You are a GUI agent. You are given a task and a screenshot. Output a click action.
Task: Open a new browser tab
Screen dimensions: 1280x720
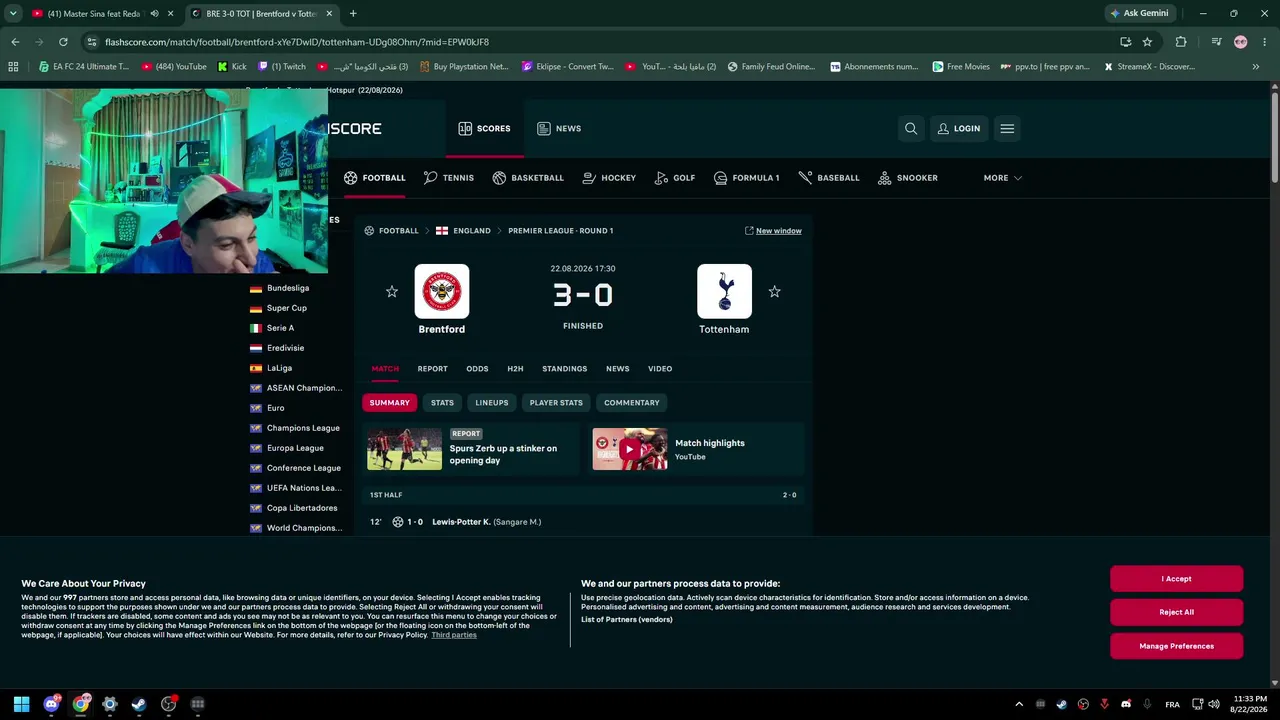tap(353, 14)
